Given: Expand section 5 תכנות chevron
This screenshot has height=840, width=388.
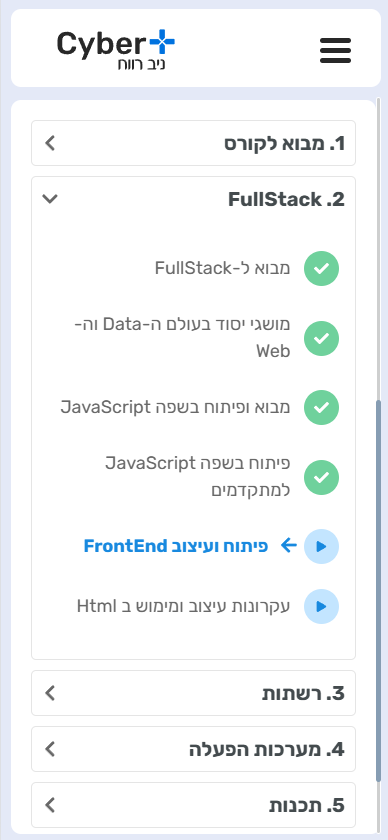Looking at the screenshot, I should coord(50,805).
